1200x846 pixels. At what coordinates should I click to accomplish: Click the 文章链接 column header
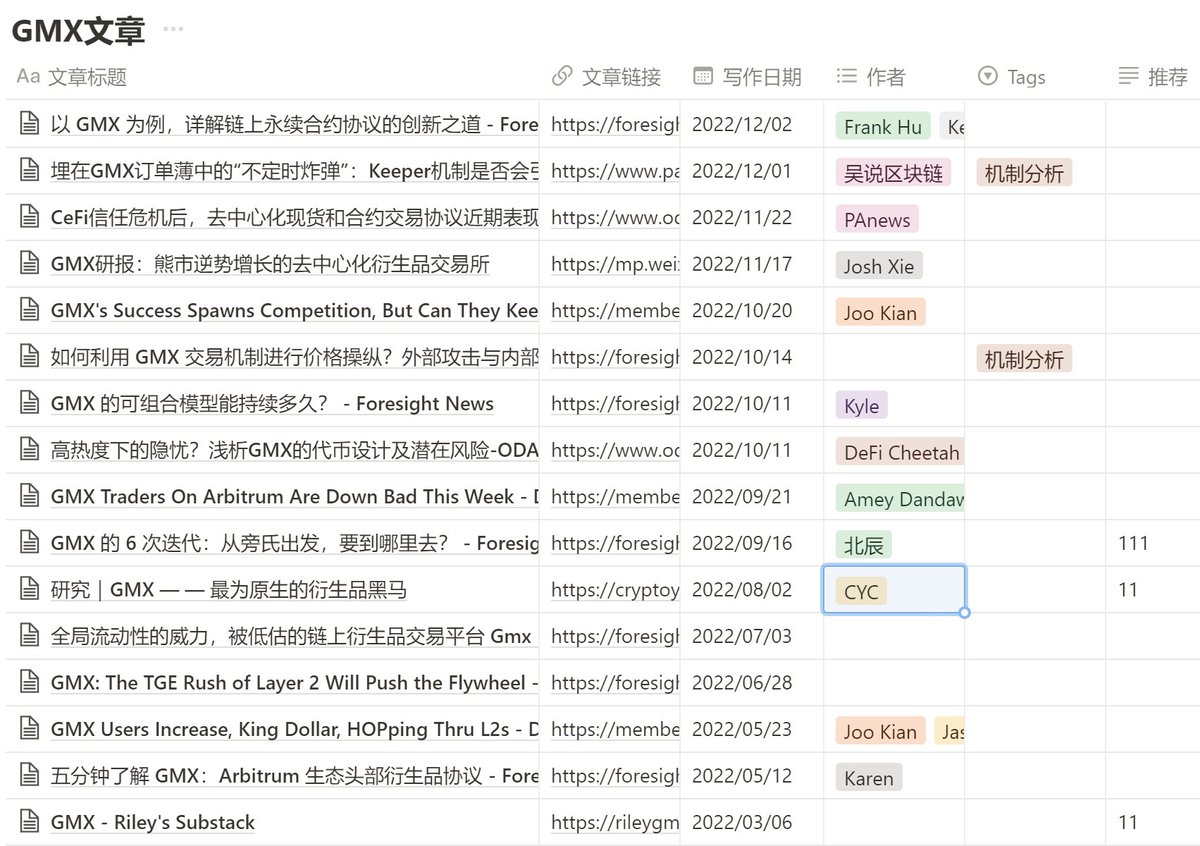coord(607,77)
